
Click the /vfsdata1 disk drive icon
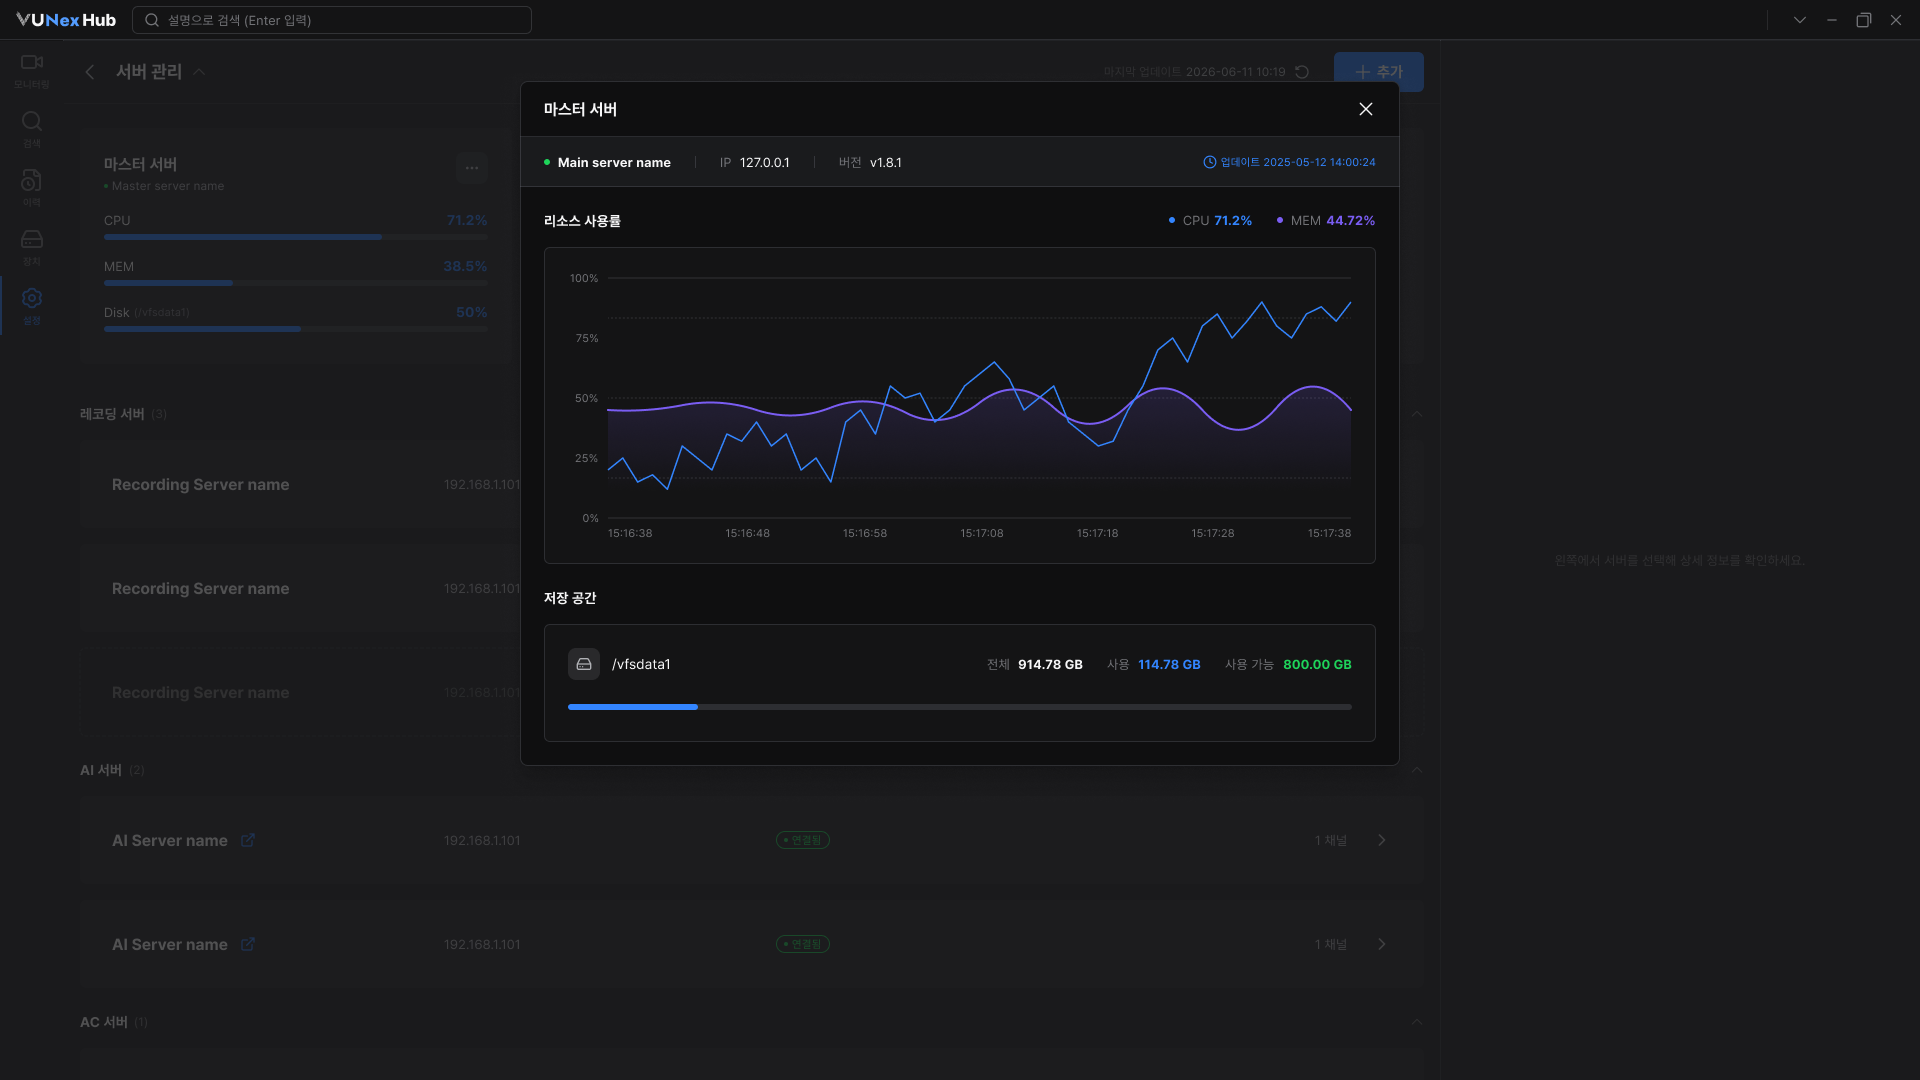pyautogui.click(x=584, y=664)
